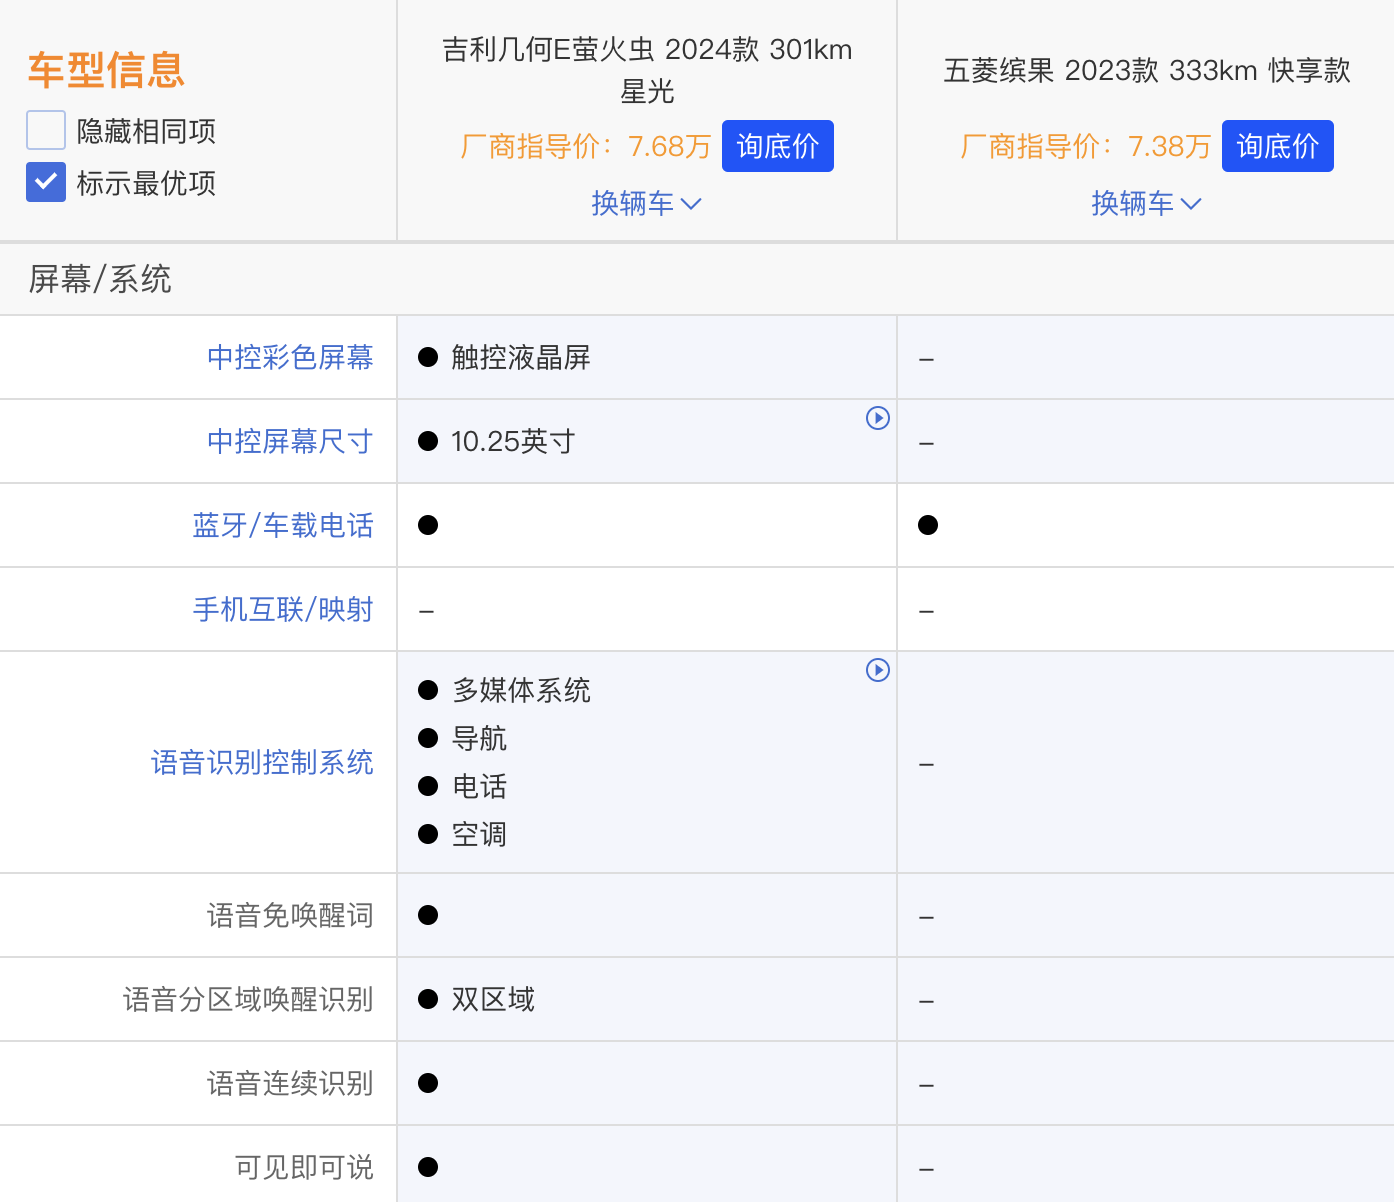The height and width of the screenshot is (1202, 1394).
Task: Play video icon in 中控屏幕尺寸 row
Action: coord(878,418)
